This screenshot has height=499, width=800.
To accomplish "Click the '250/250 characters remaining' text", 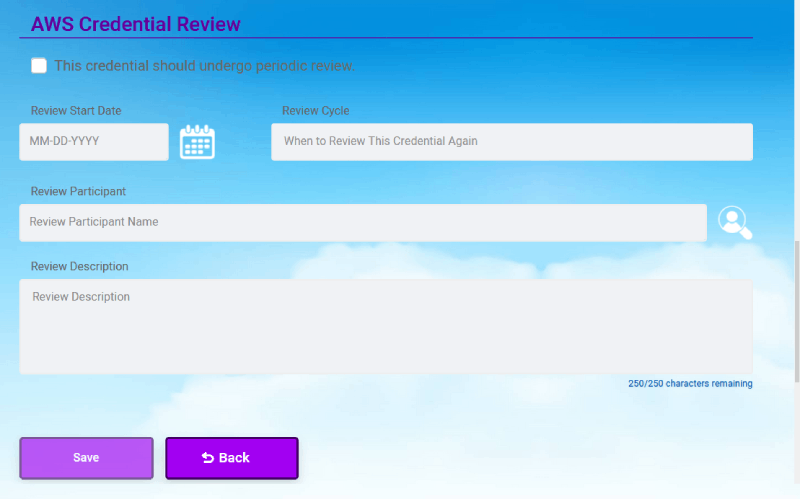I will (x=690, y=384).
